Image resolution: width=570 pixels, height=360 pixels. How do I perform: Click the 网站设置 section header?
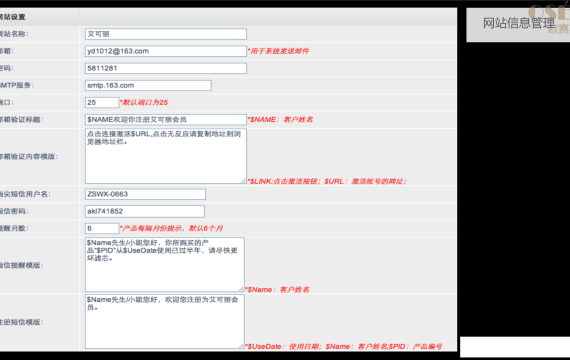pos(12,17)
